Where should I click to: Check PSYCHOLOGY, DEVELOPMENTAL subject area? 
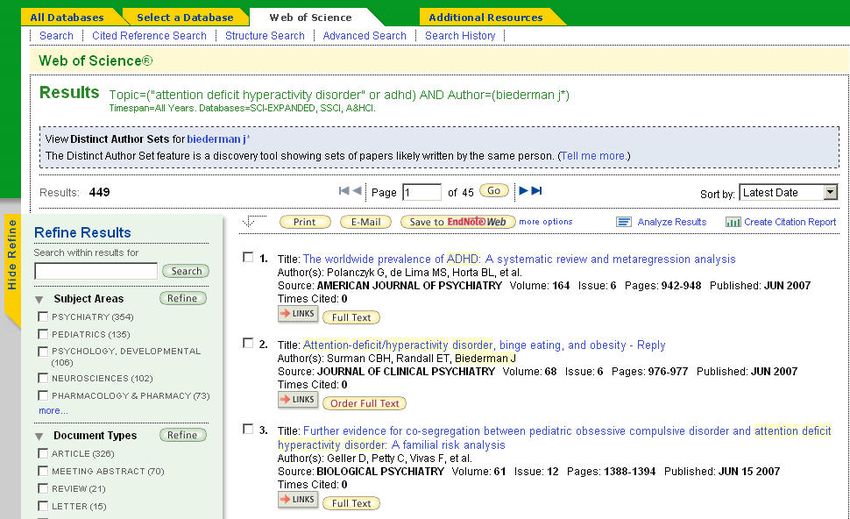pos(43,351)
